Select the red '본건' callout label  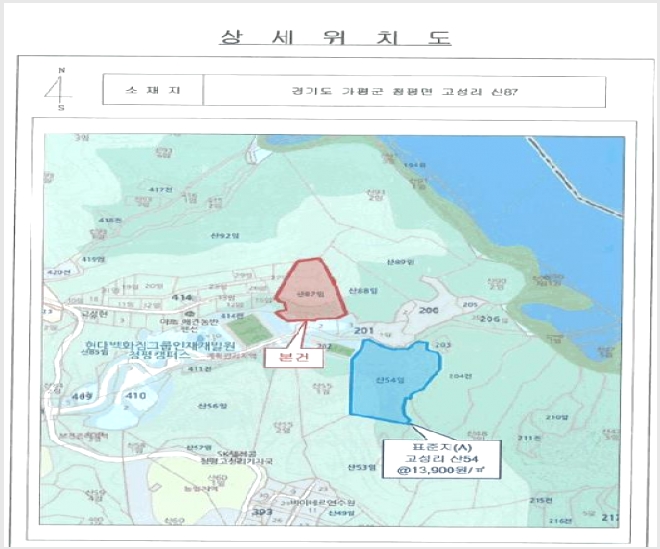tap(294, 357)
